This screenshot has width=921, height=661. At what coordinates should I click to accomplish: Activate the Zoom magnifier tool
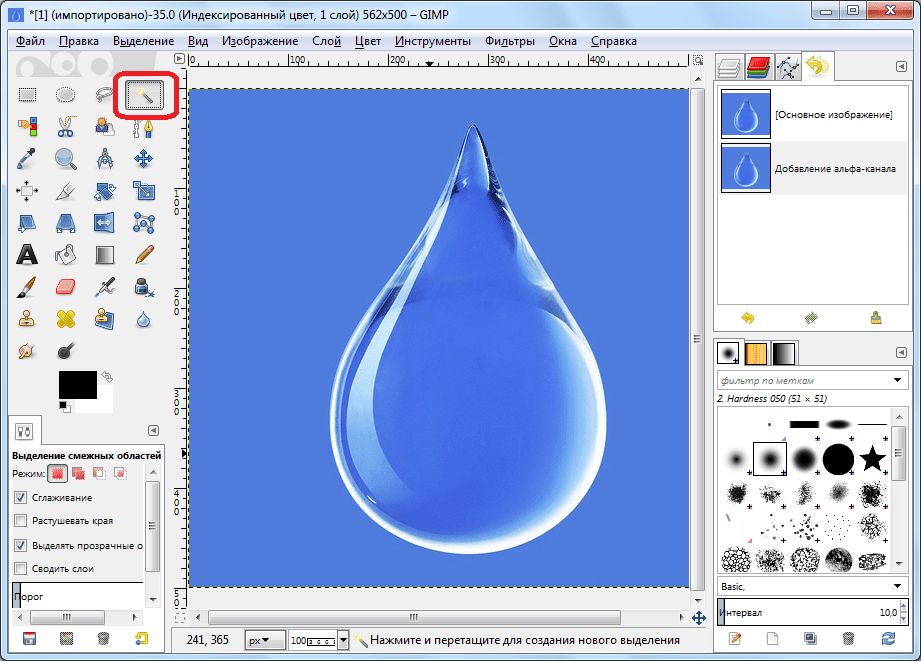pyautogui.click(x=65, y=158)
